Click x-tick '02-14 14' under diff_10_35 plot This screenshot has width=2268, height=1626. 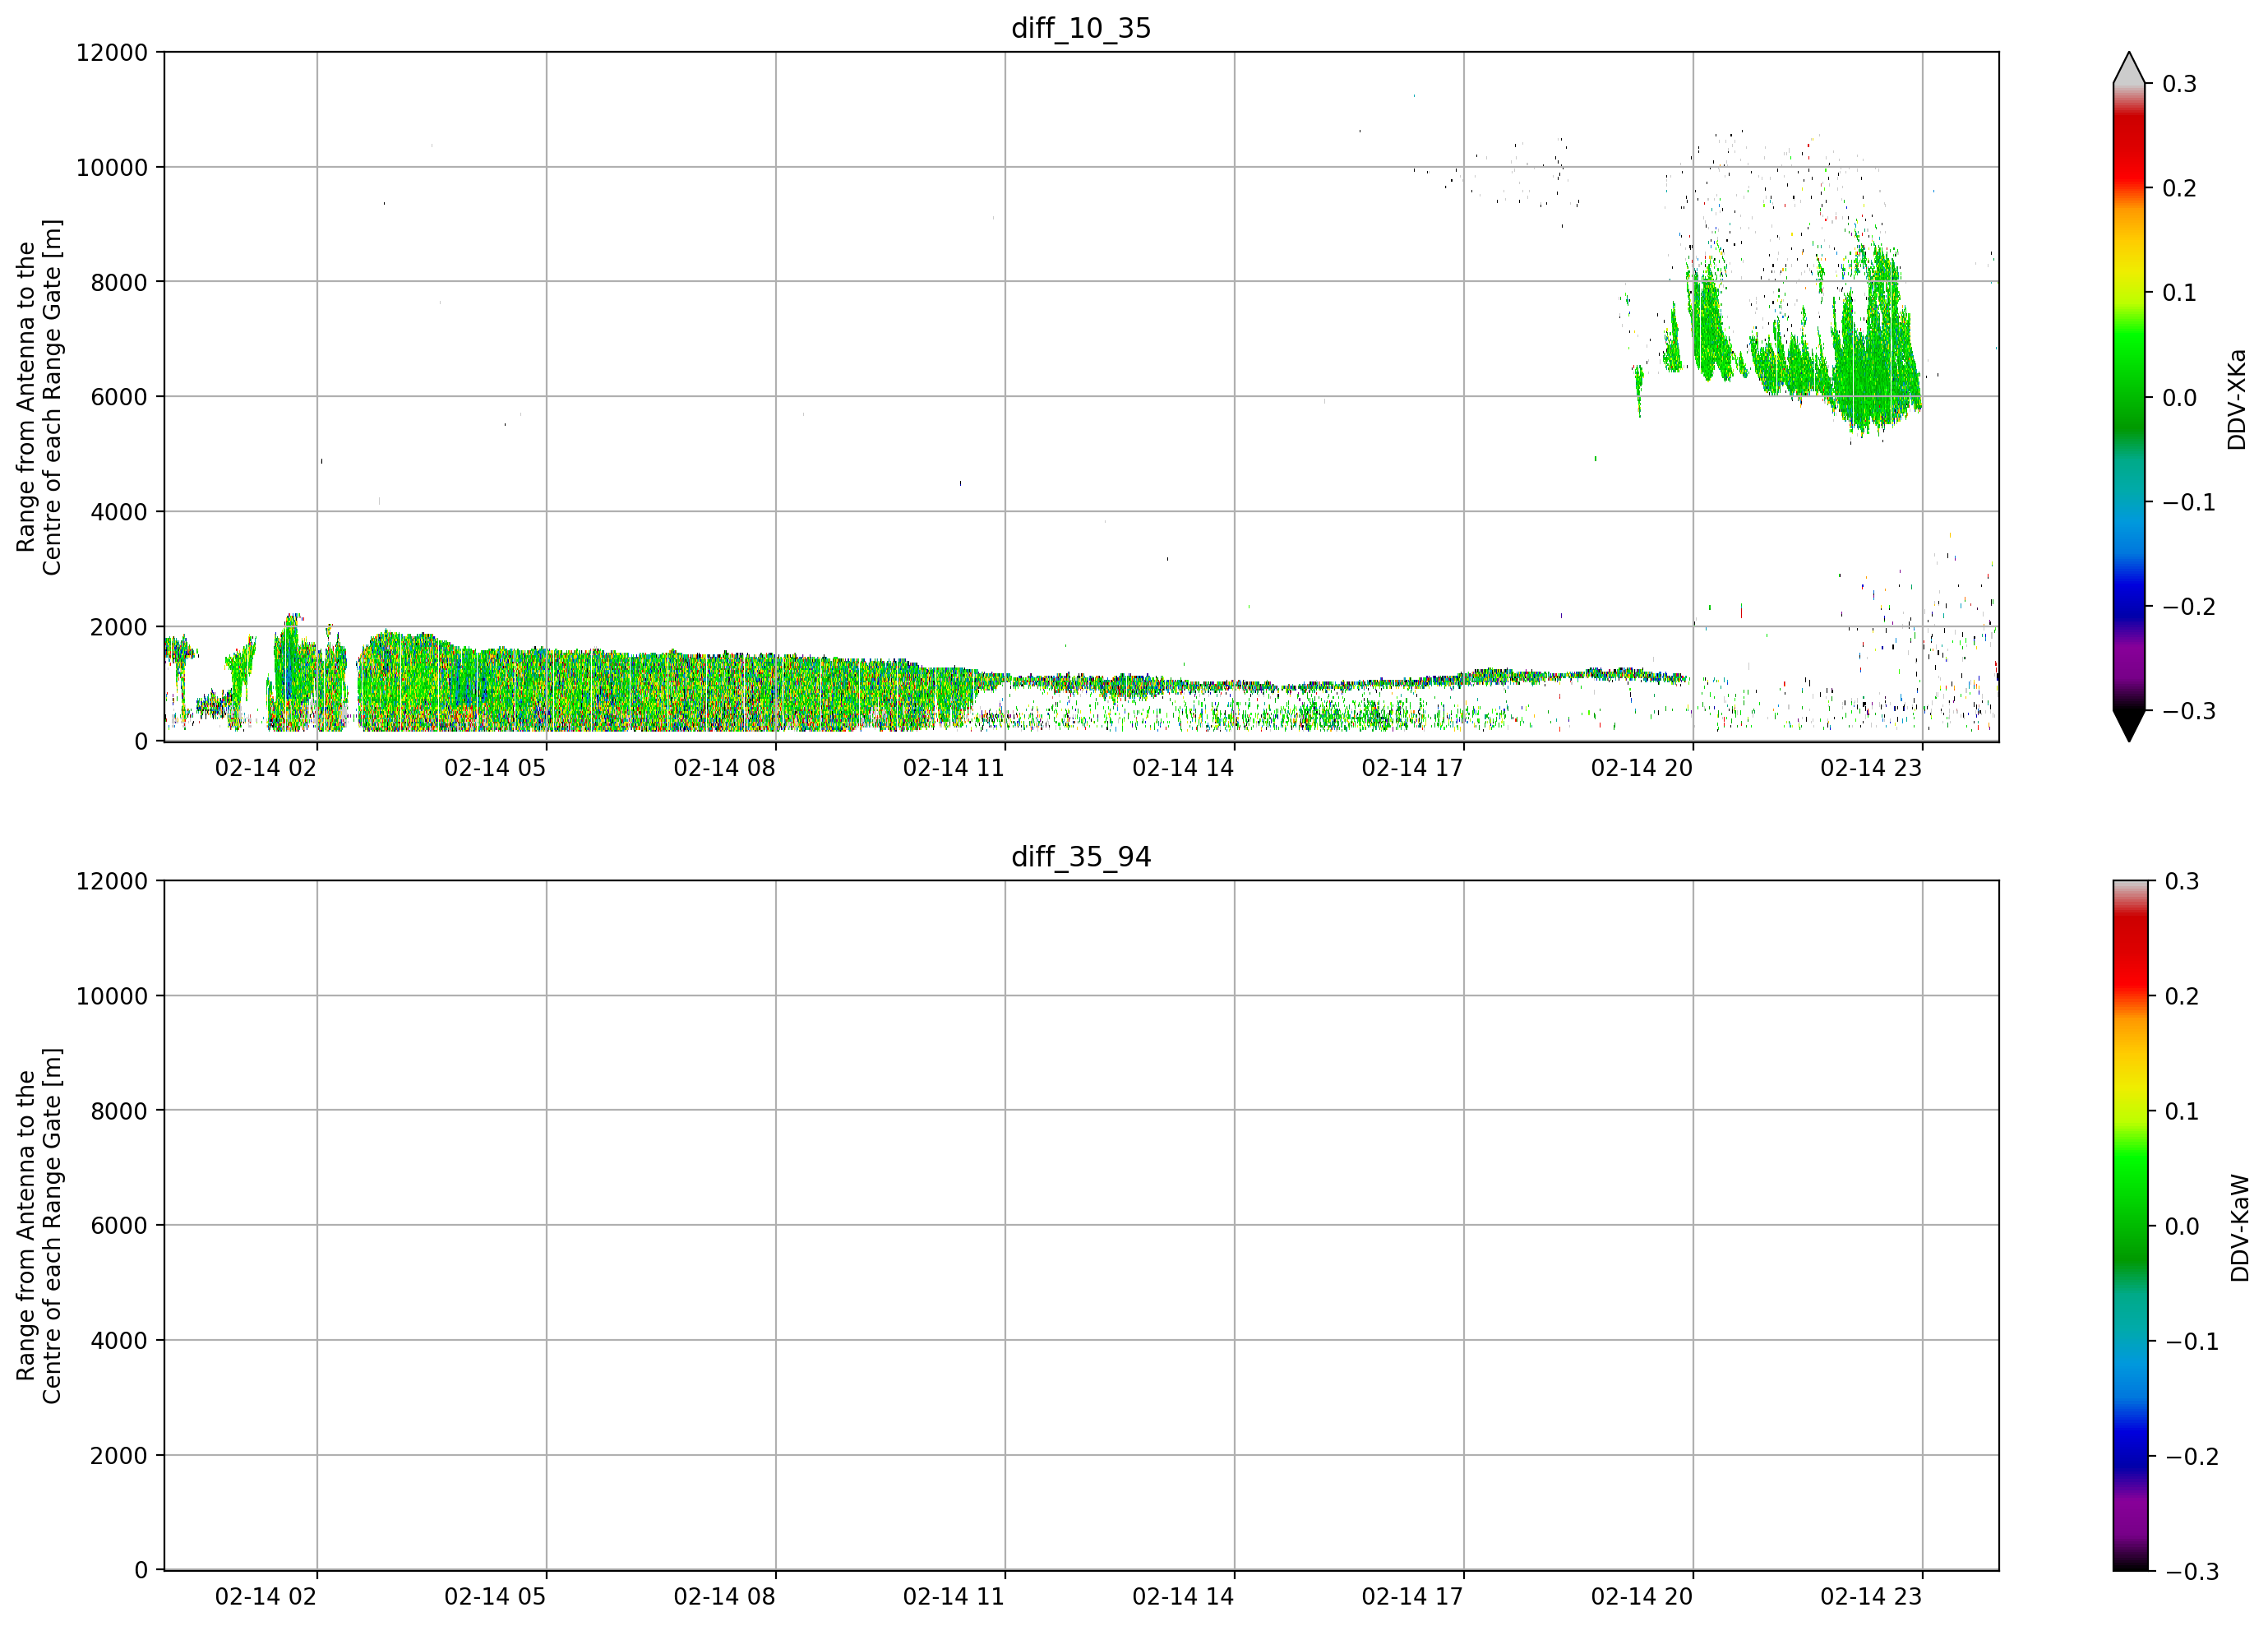[x=1183, y=768]
